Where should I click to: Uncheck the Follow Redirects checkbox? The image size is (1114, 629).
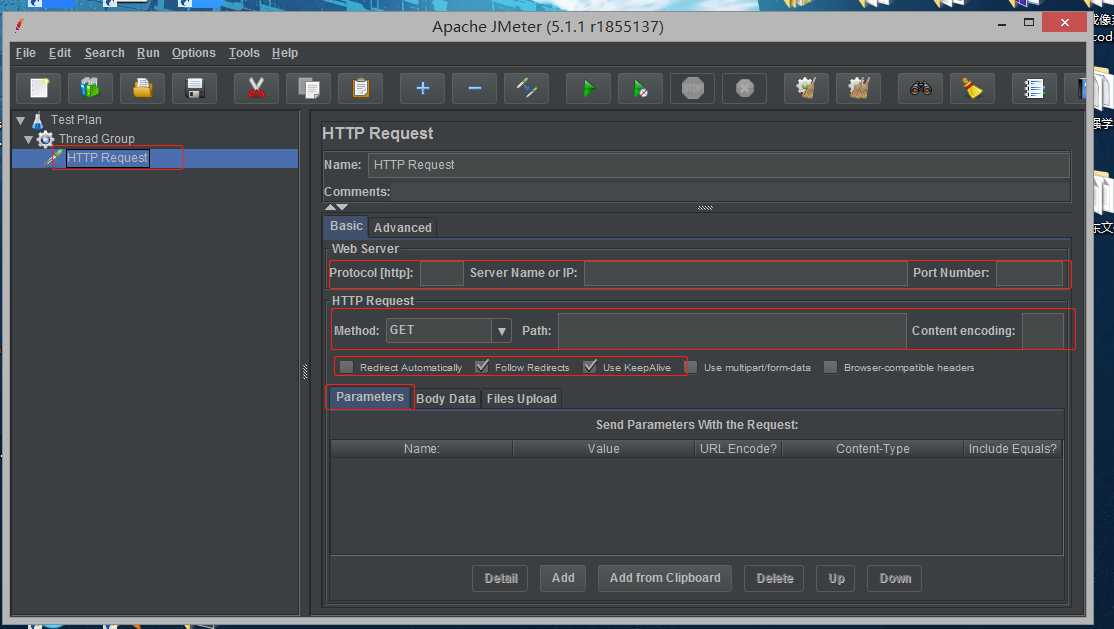482,367
